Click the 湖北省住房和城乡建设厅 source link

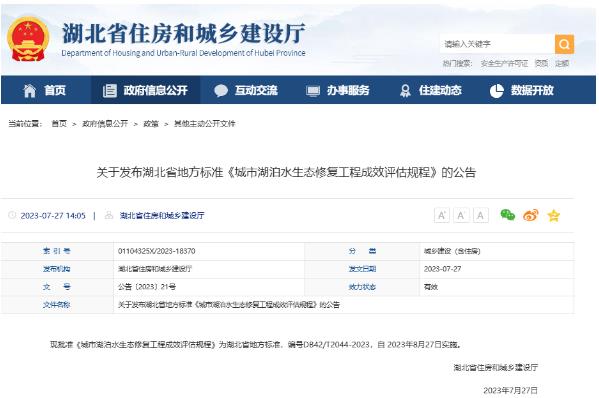[162, 216]
